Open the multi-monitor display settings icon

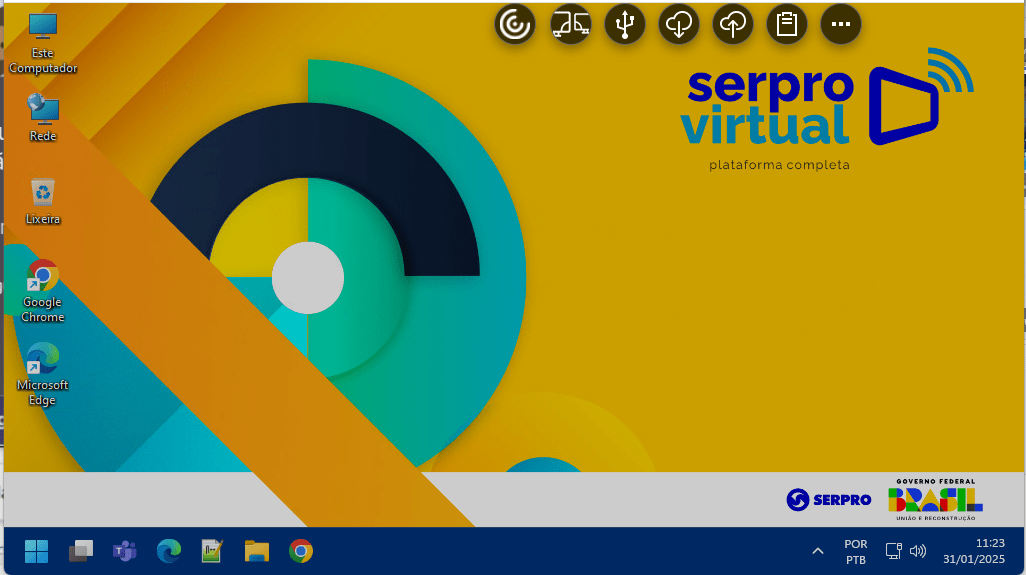pos(570,24)
